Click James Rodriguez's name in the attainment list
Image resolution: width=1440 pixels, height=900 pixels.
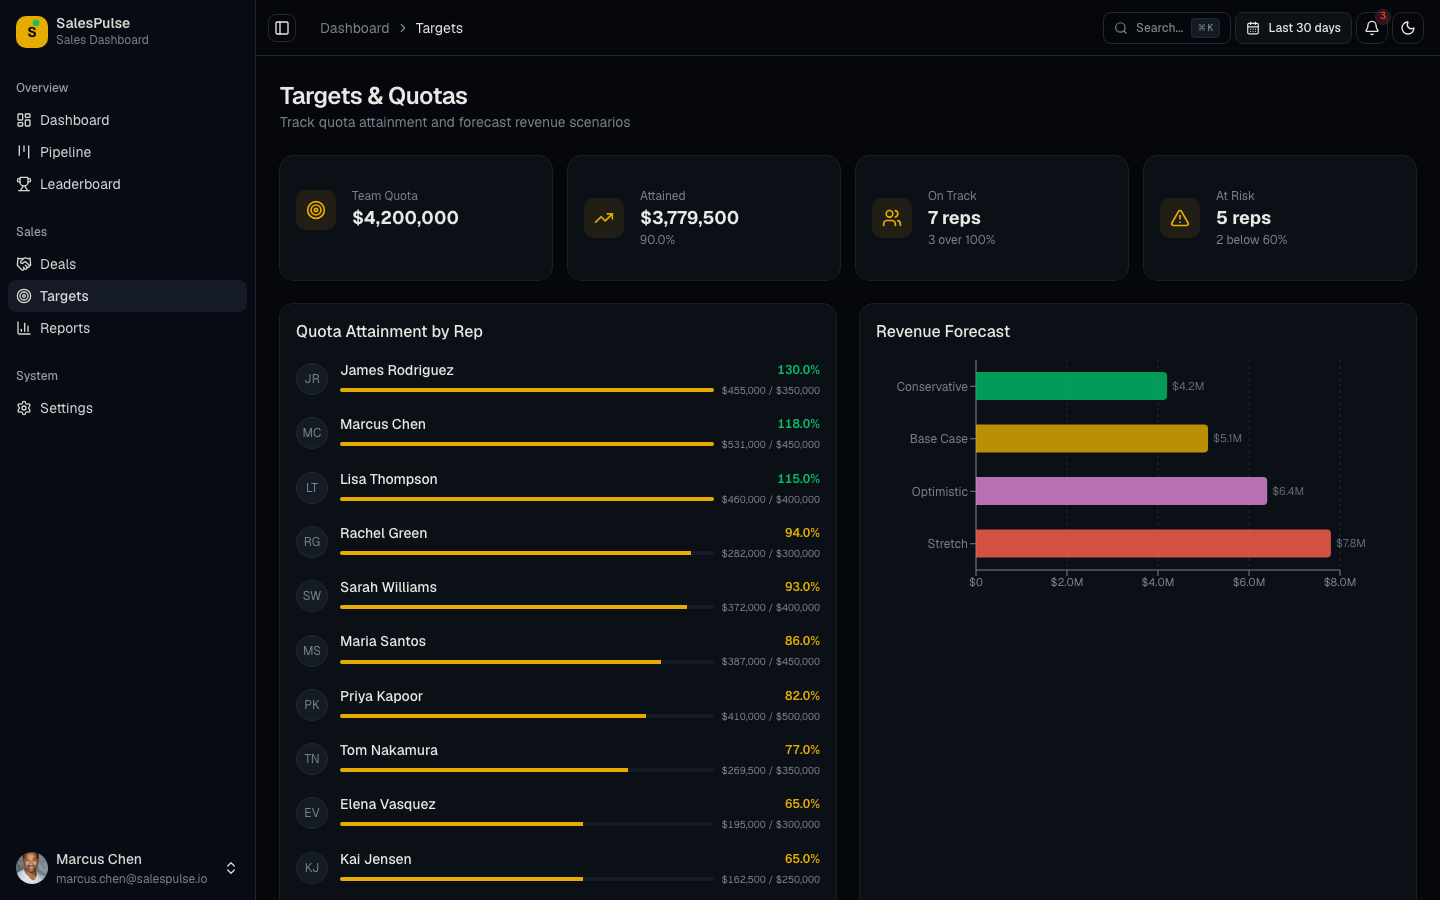(x=397, y=369)
